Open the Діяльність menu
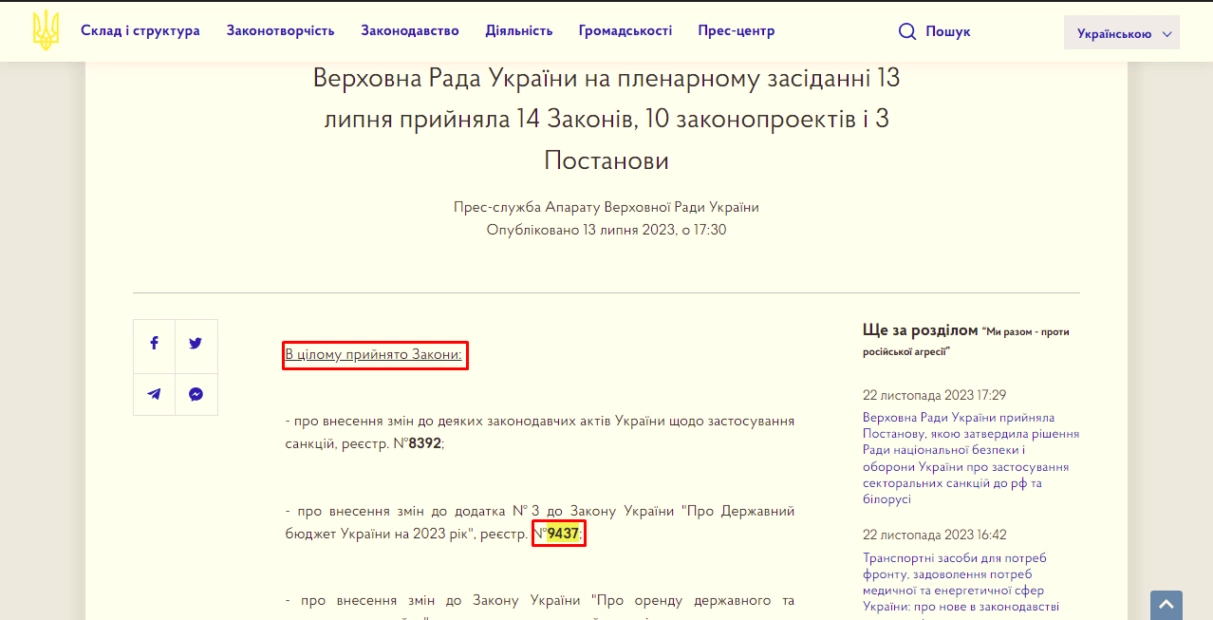 (519, 31)
